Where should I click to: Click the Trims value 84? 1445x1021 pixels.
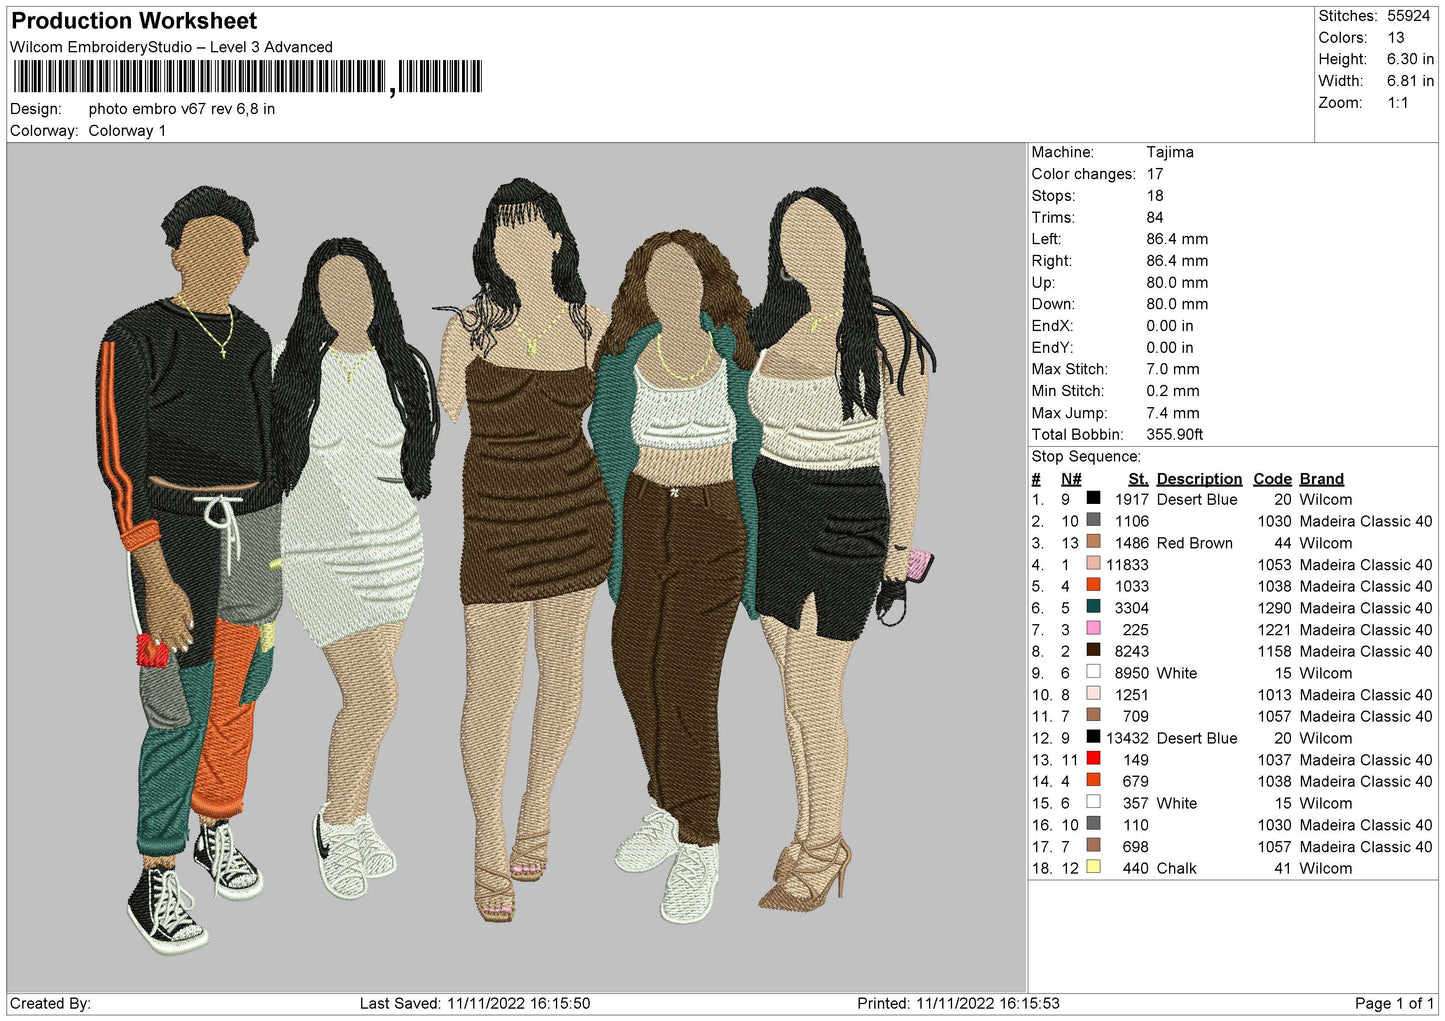tap(1154, 217)
